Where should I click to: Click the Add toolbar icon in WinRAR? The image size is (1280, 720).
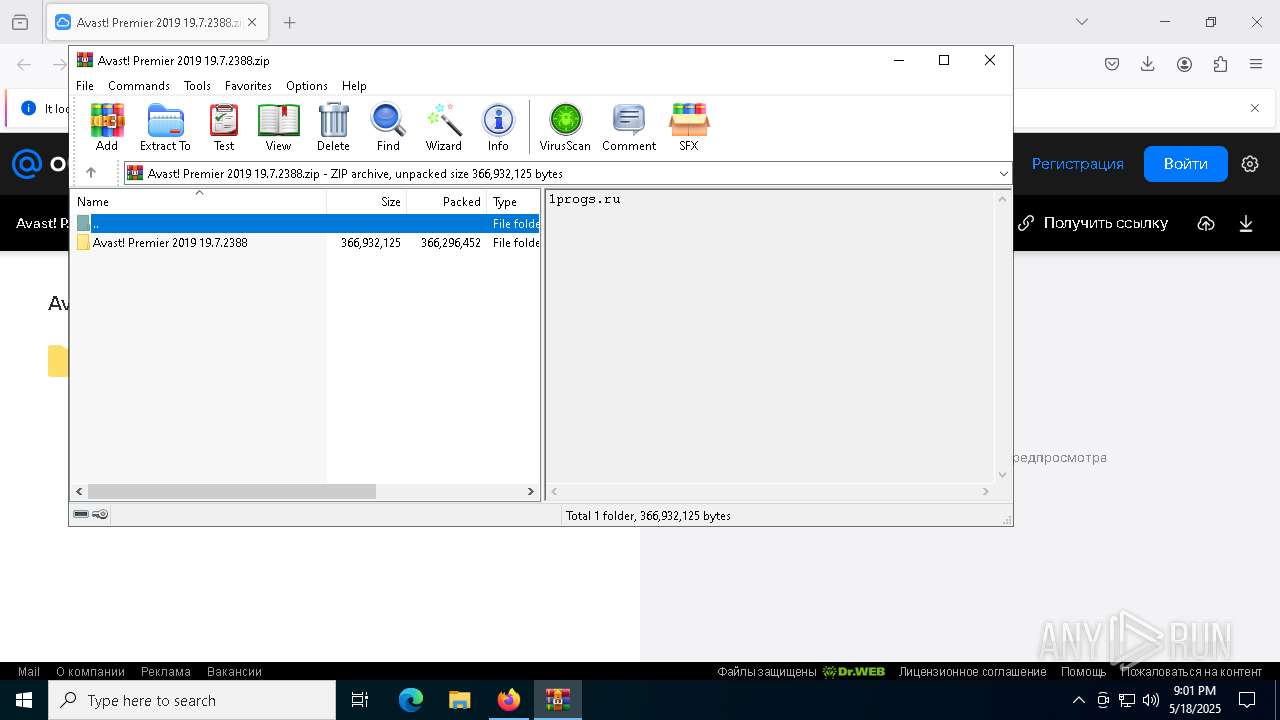[107, 127]
